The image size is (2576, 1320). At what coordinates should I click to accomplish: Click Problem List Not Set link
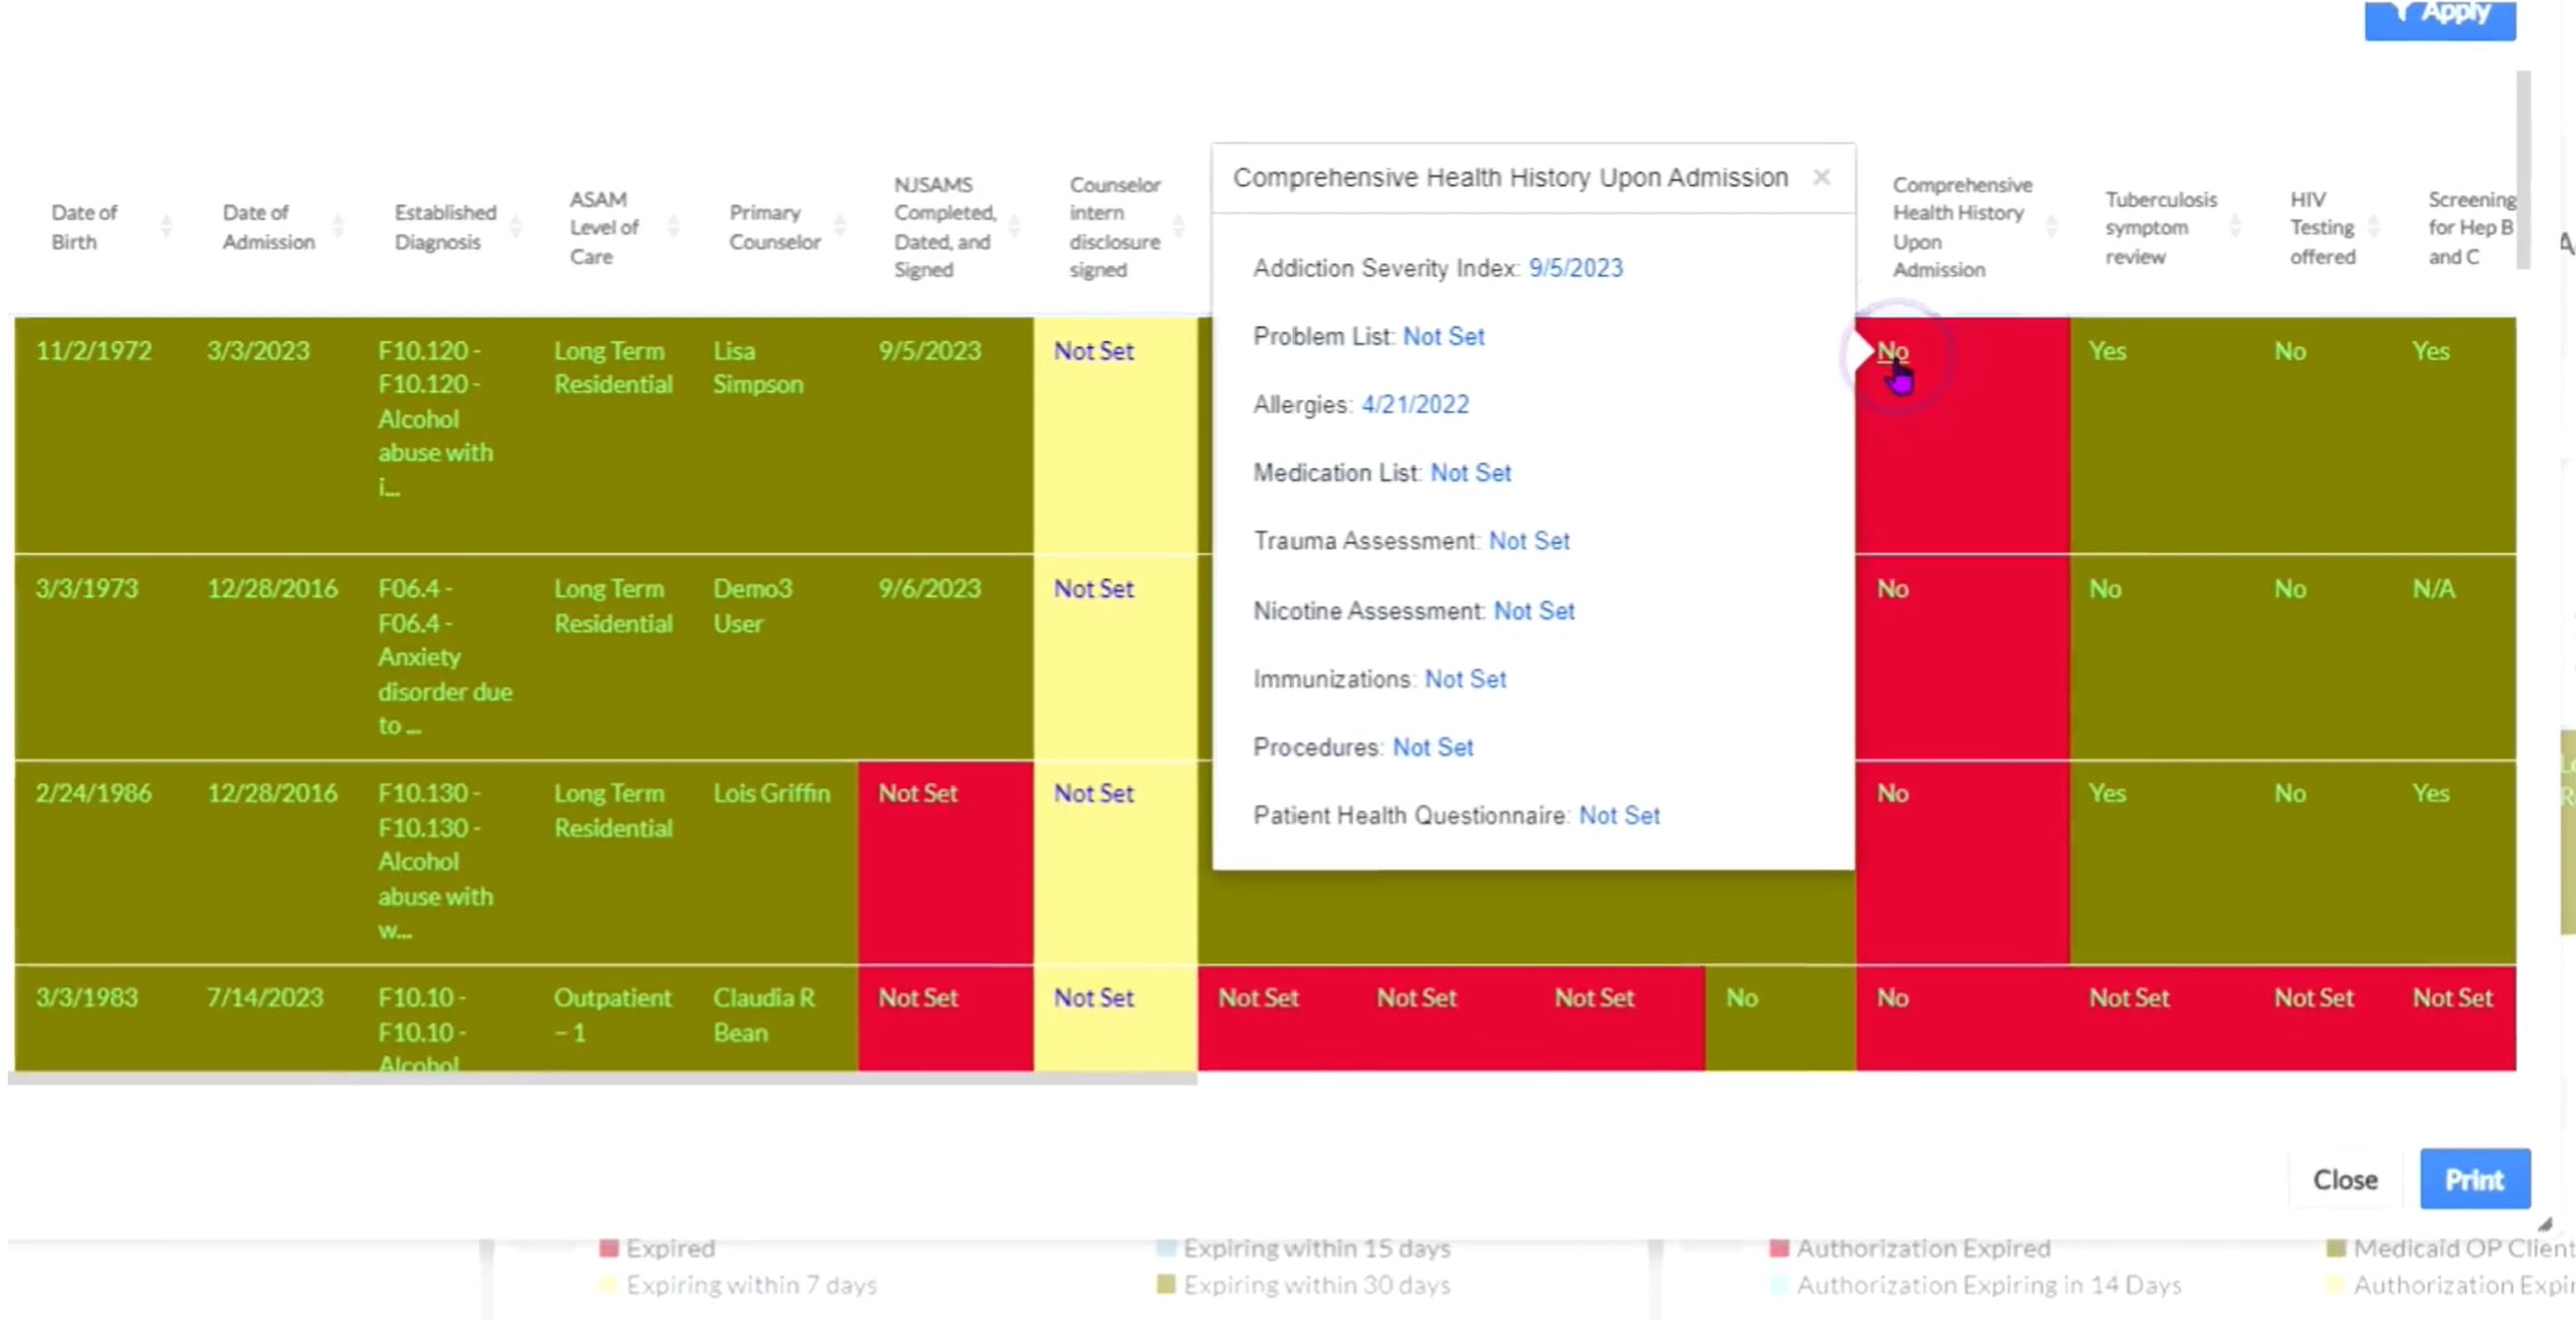coord(1443,336)
